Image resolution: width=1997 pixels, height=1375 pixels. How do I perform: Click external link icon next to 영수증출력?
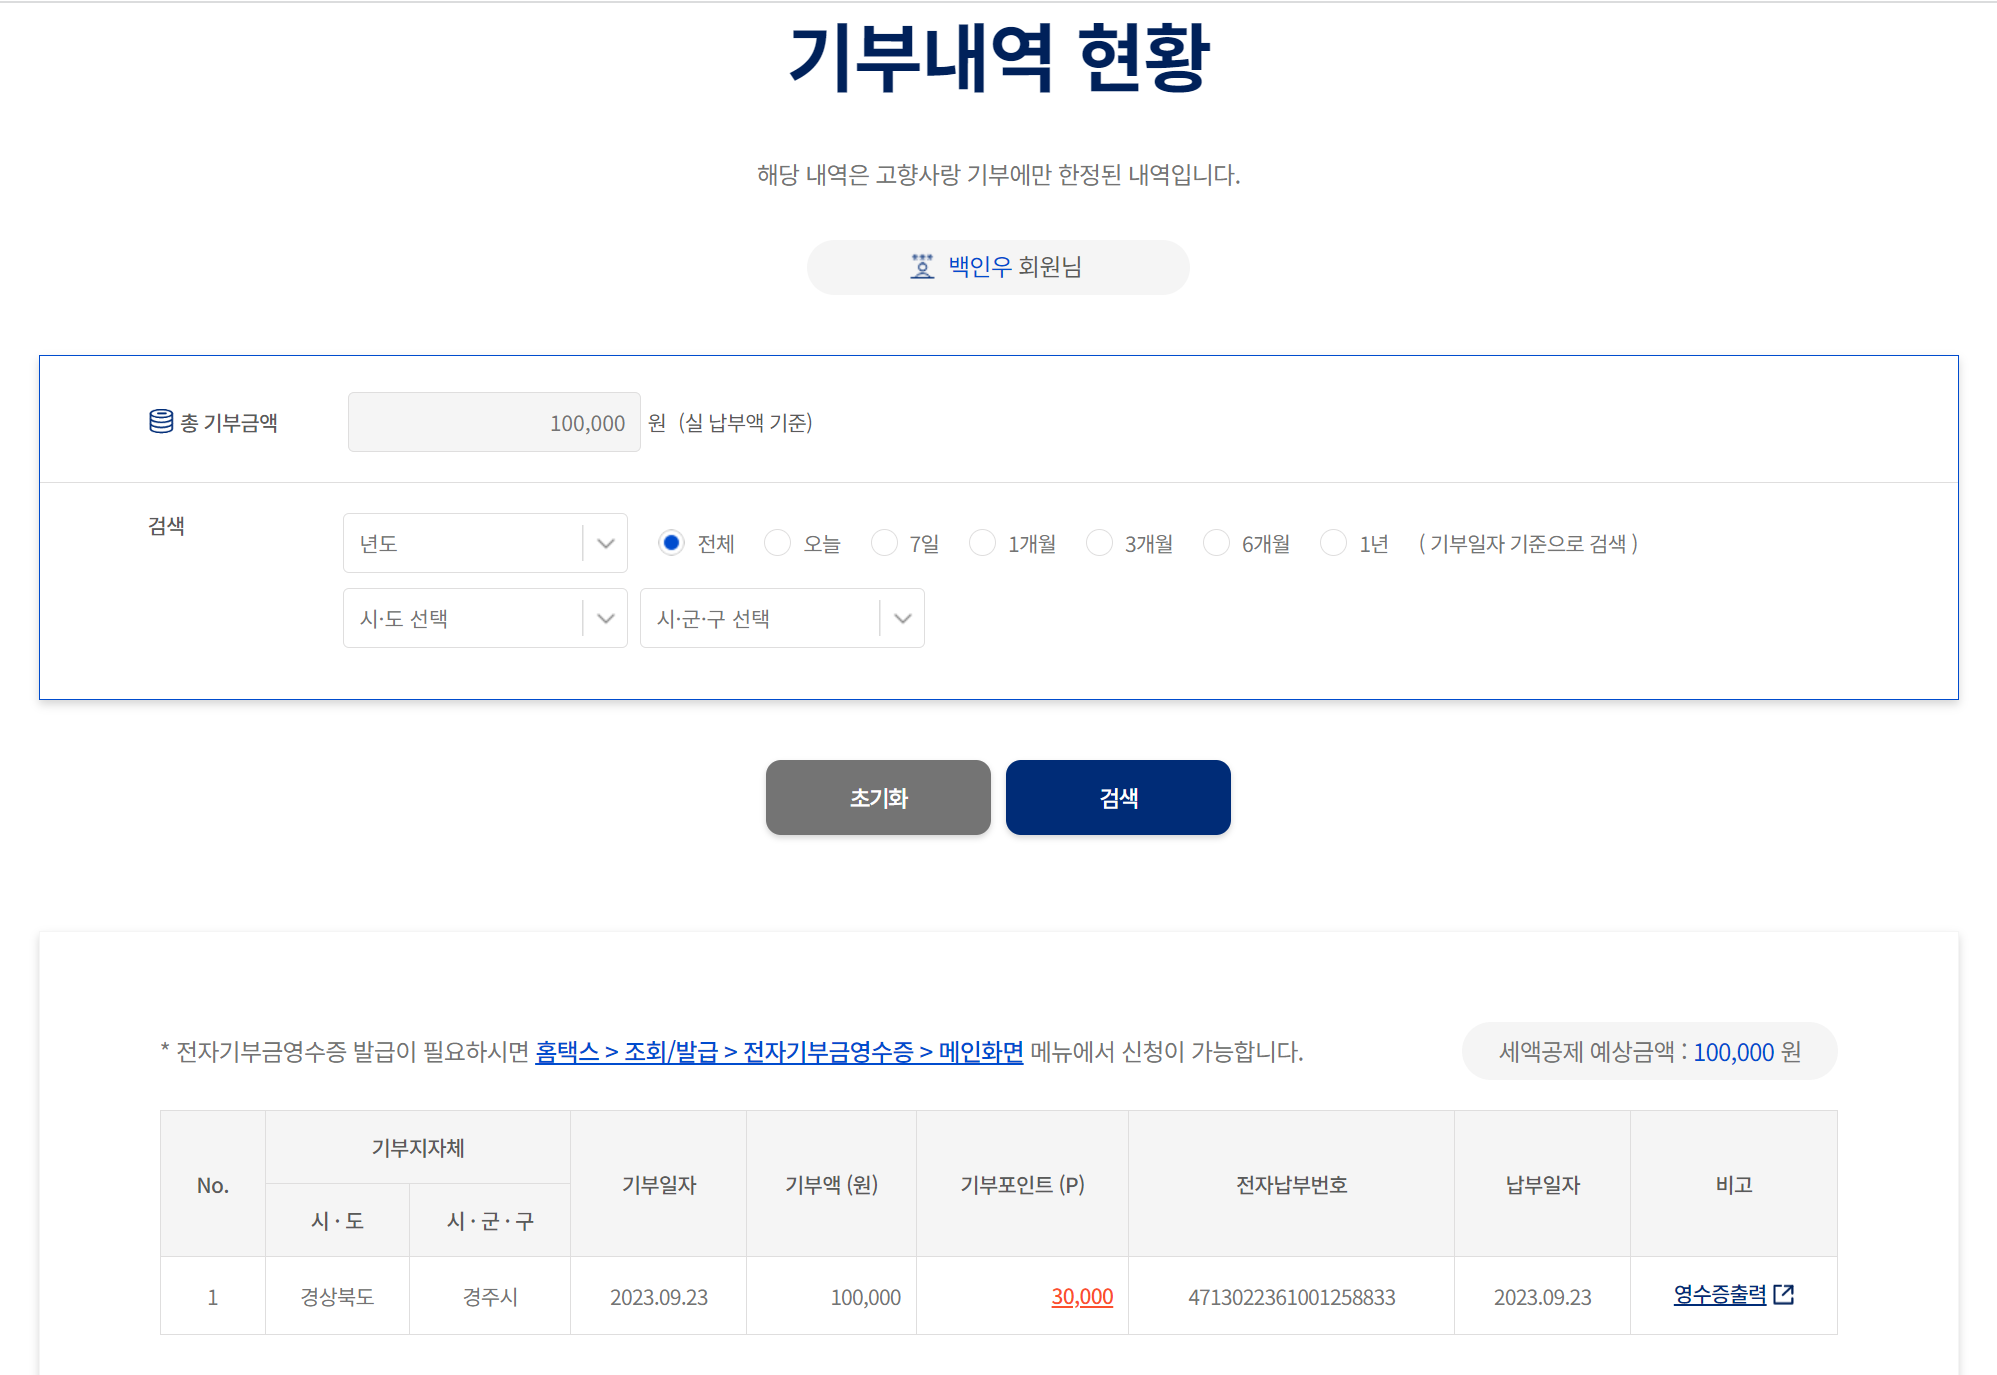(x=1783, y=1294)
